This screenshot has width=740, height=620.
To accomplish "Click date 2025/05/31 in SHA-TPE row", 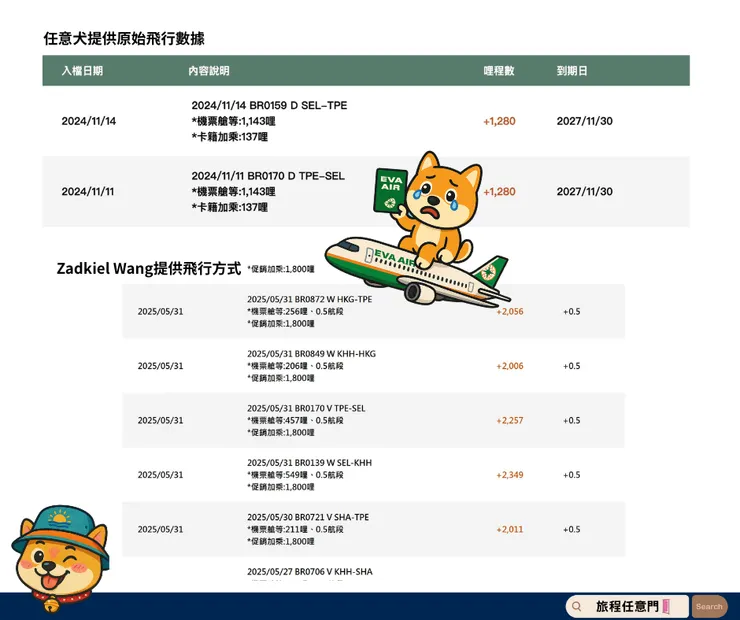I will (x=160, y=529).
